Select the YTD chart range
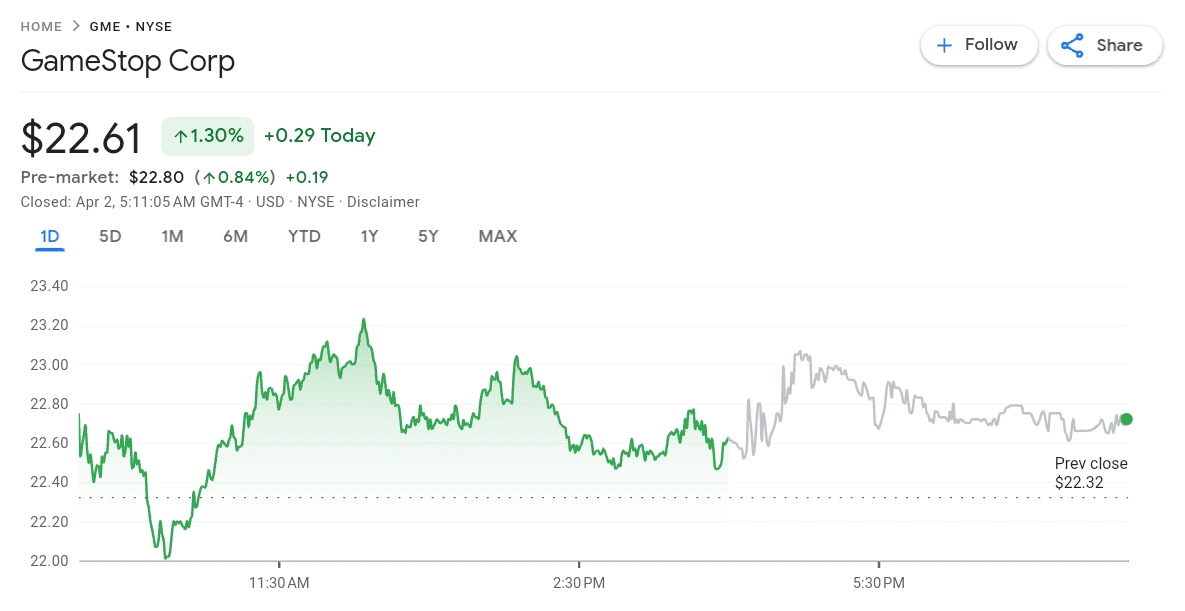The width and height of the screenshot is (1185, 611). click(x=304, y=236)
